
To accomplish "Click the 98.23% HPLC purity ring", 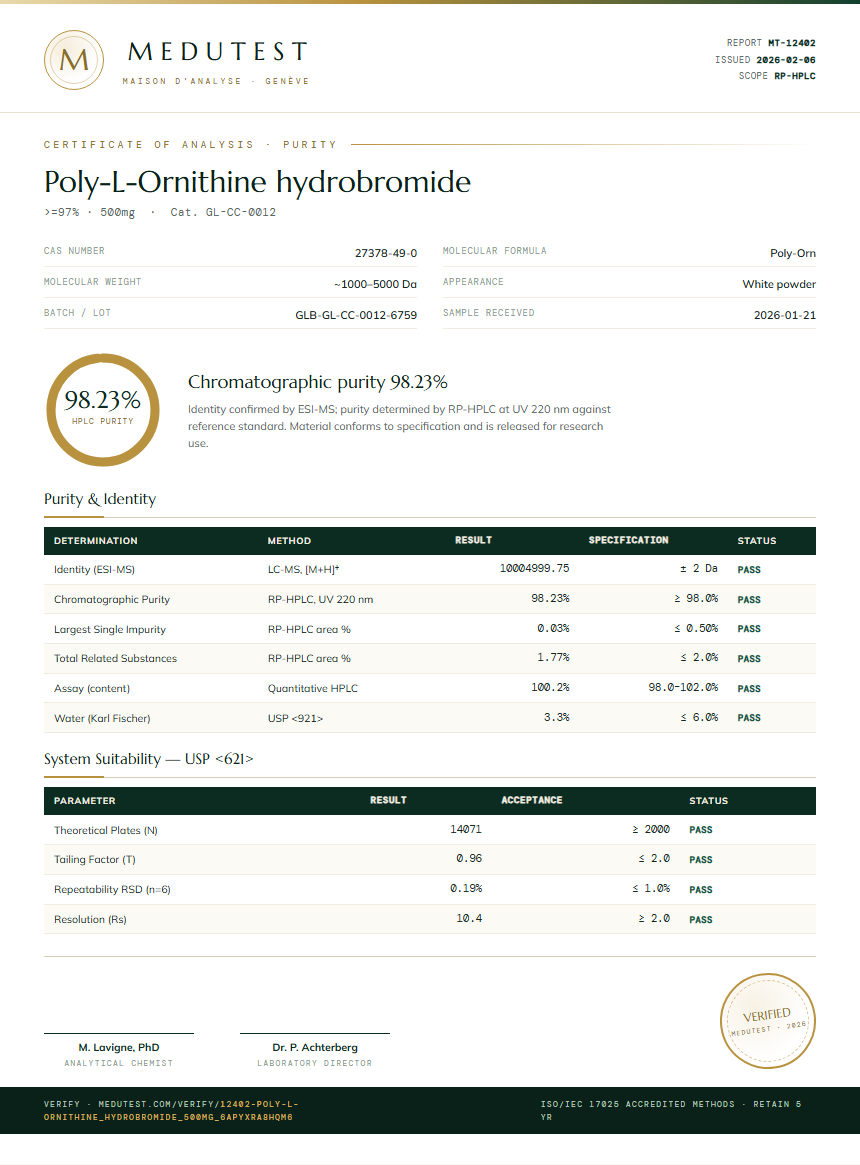I will 103,410.
